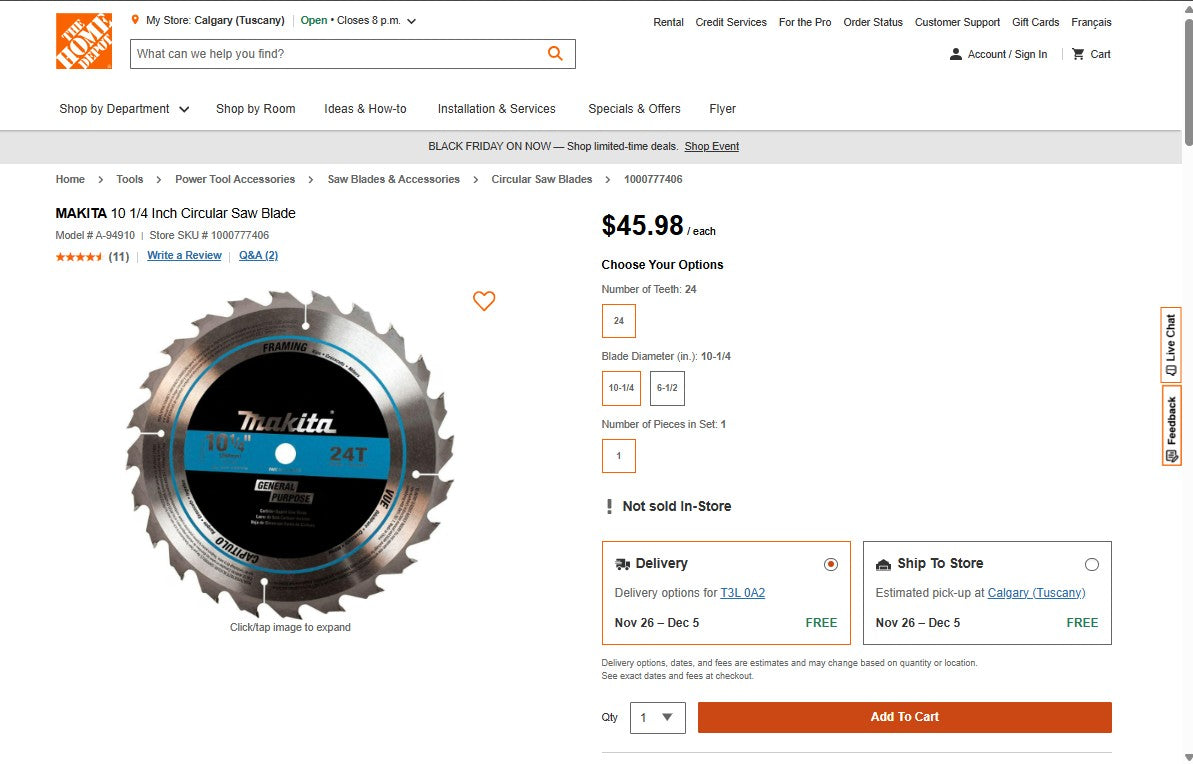Click the location pin beside My Store
The height and width of the screenshot is (764, 1193).
(136, 18)
